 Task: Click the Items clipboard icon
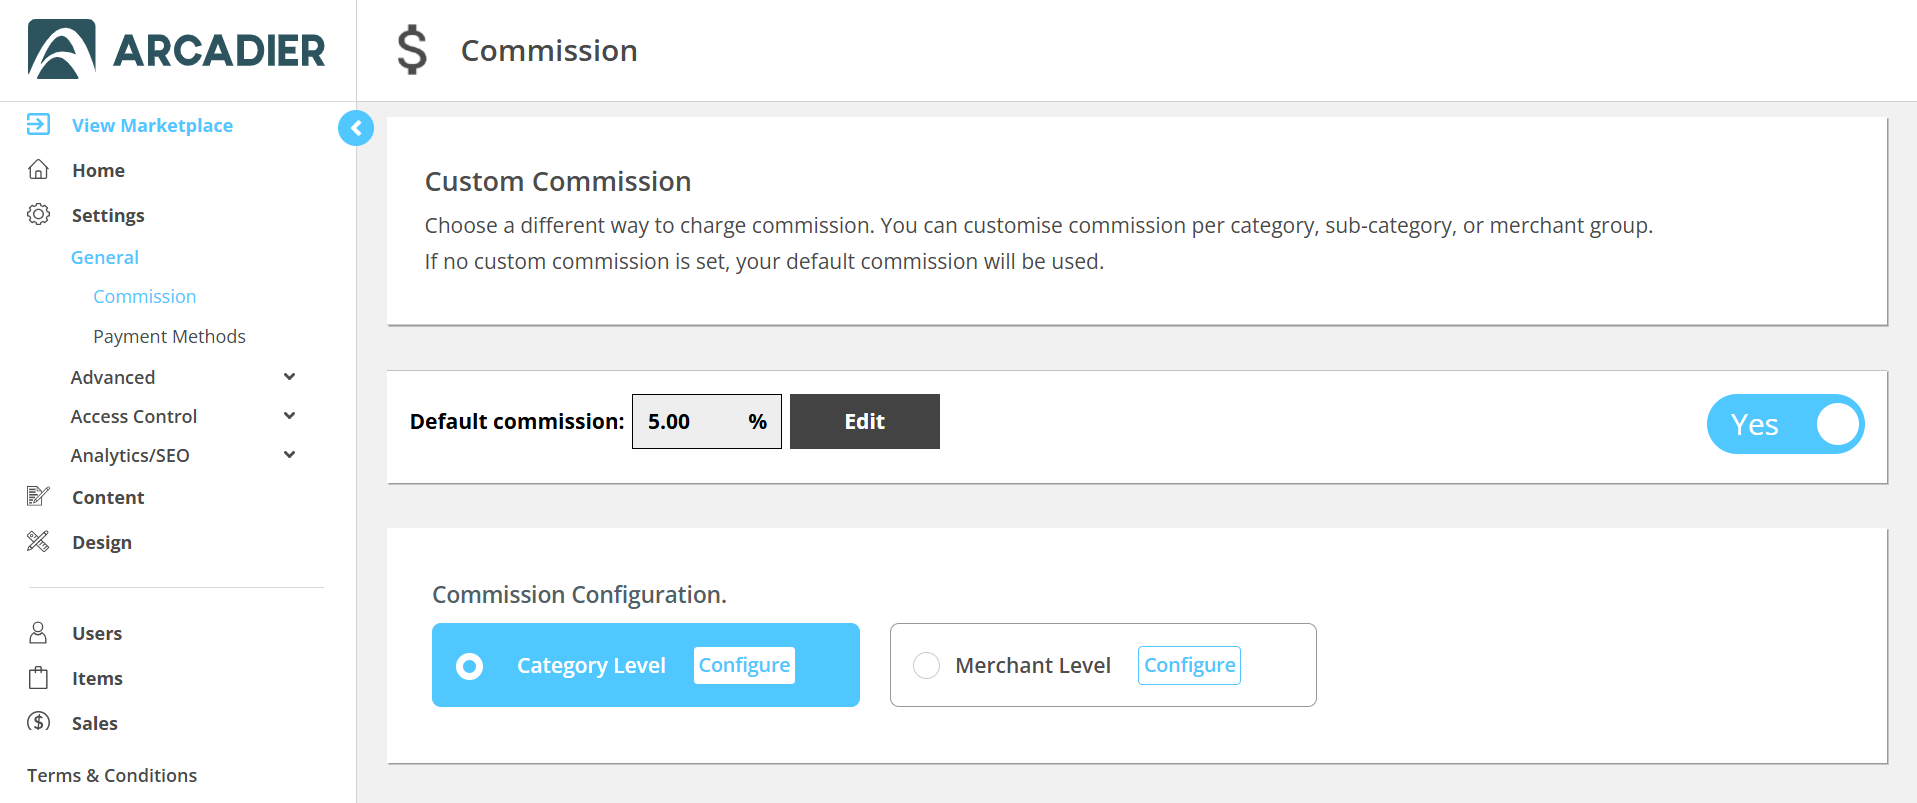[x=38, y=677]
